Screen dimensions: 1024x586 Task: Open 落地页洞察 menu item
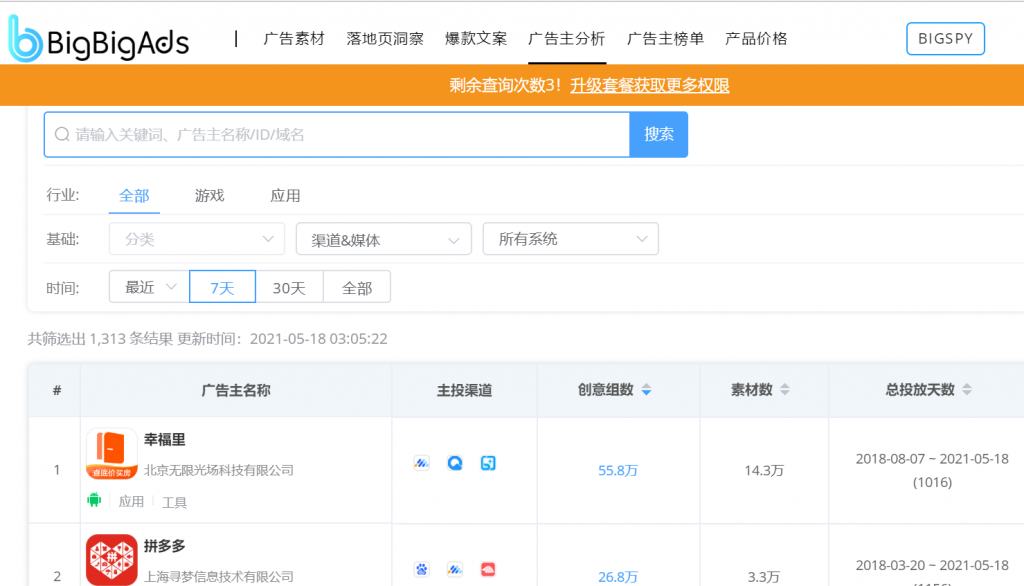pos(385,39)
